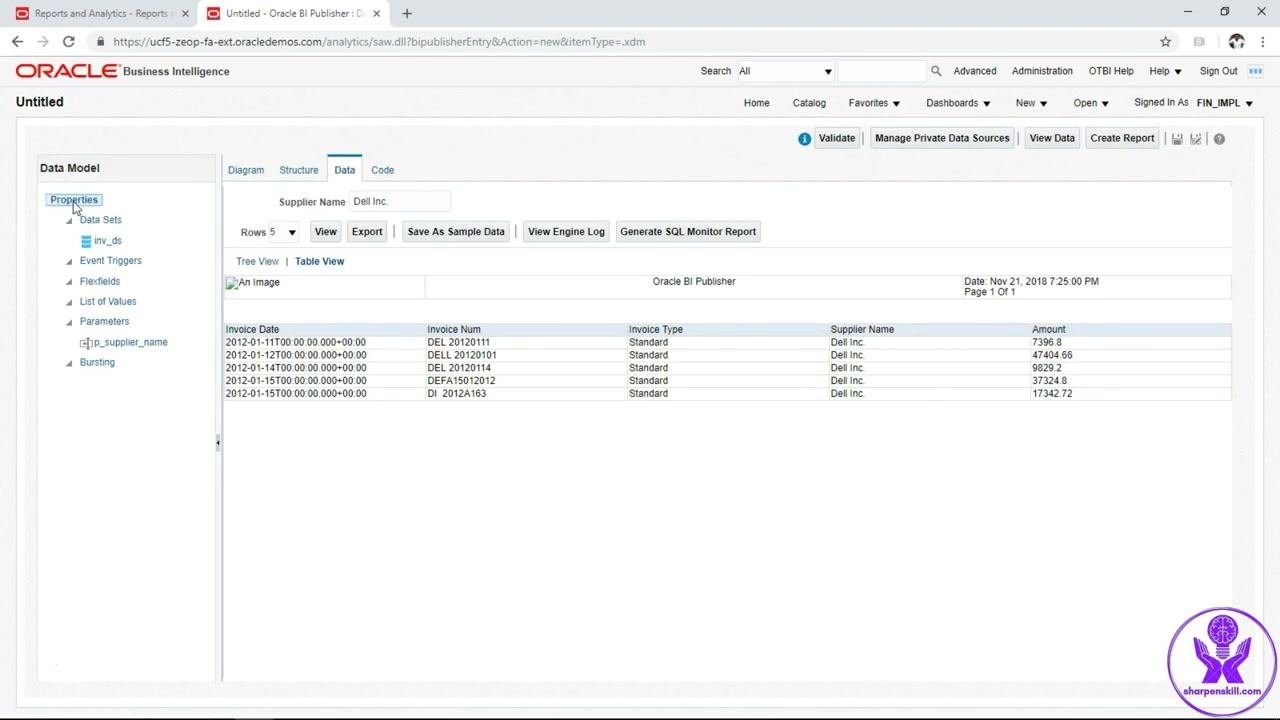Open the Dashboards dropdown menu
The image size is (1280, 720).
(958, 103)
